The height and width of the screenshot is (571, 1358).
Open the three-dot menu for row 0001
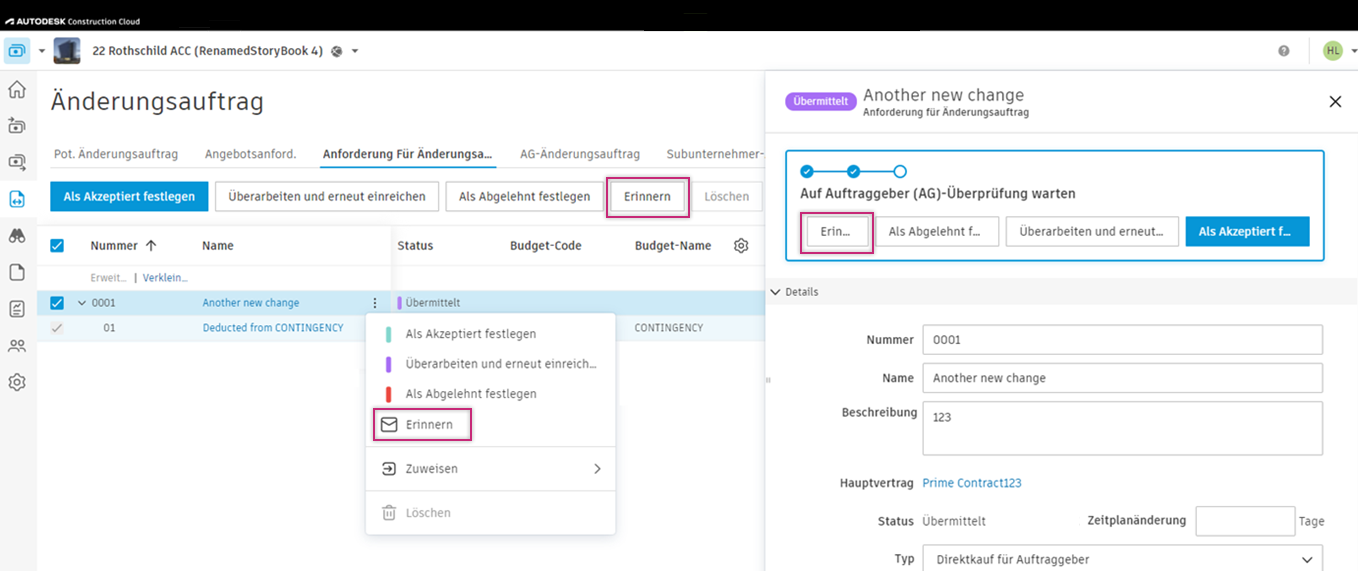(x=375, y=303)
